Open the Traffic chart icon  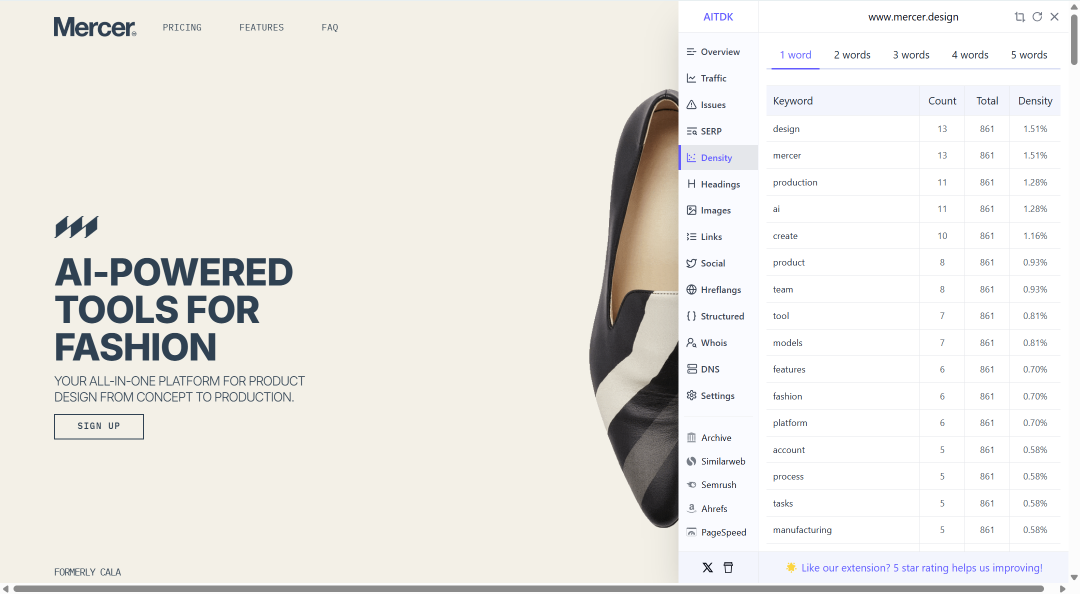(692, 78)
